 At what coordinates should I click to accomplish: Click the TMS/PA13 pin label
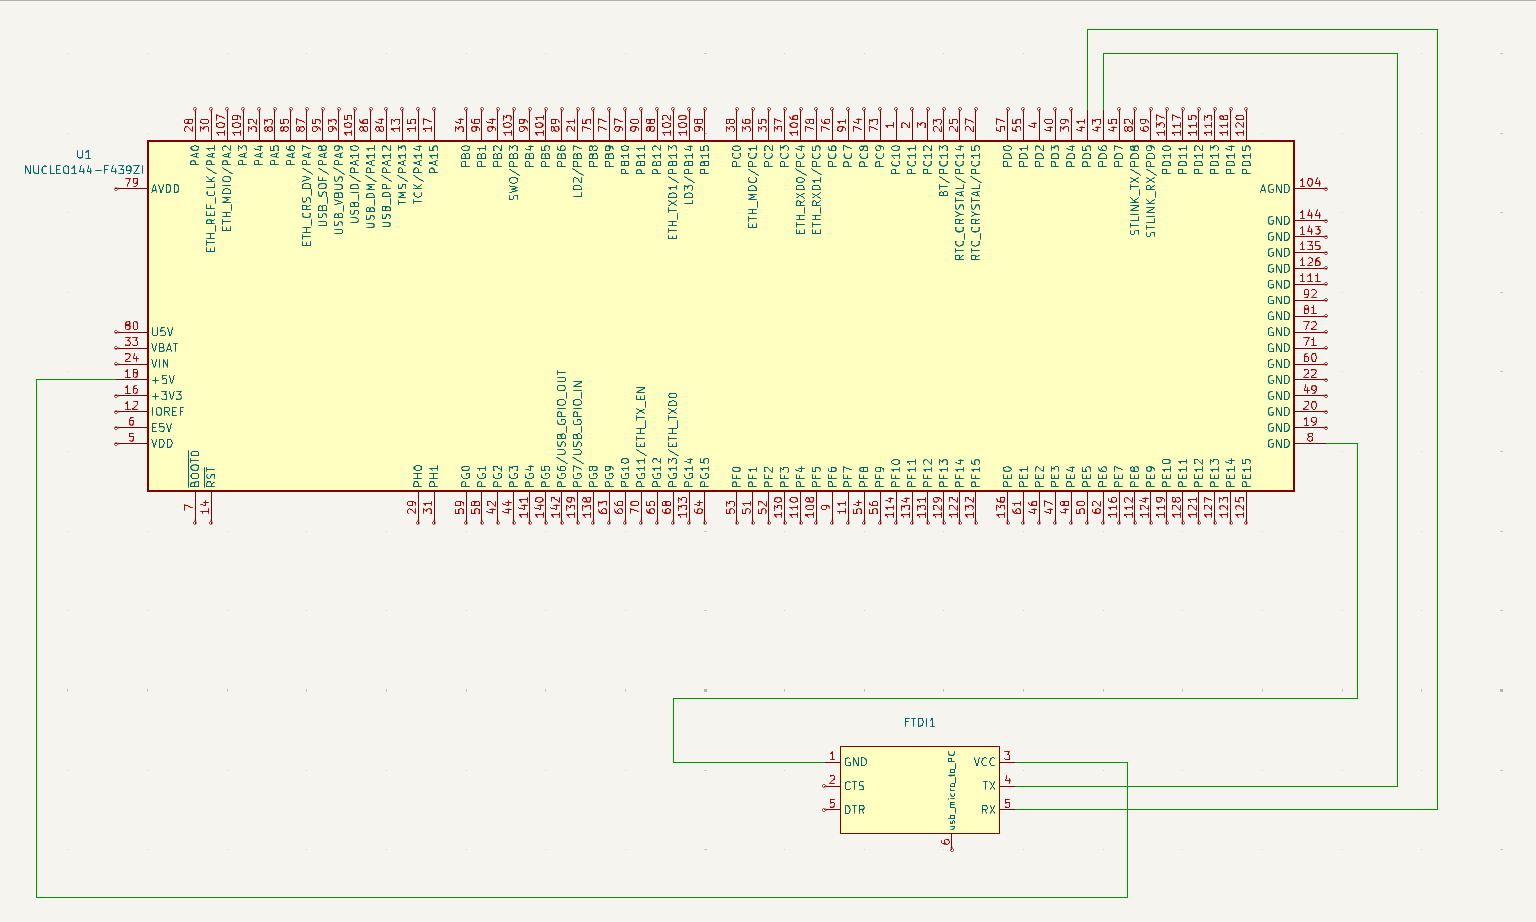coord(402,175)
